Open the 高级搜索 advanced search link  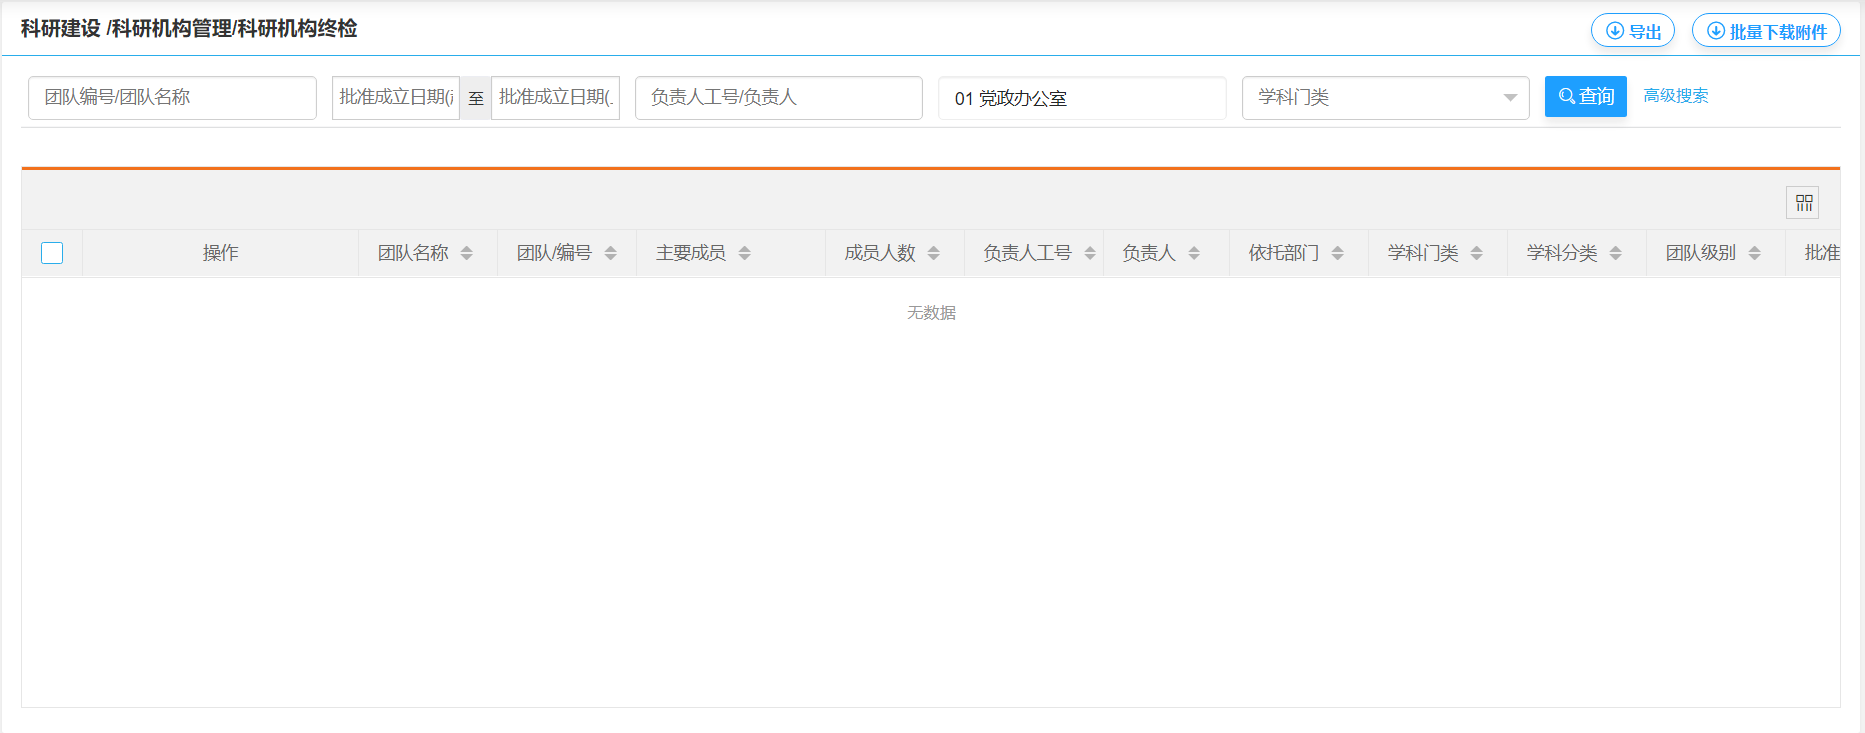coord(1676,96)
